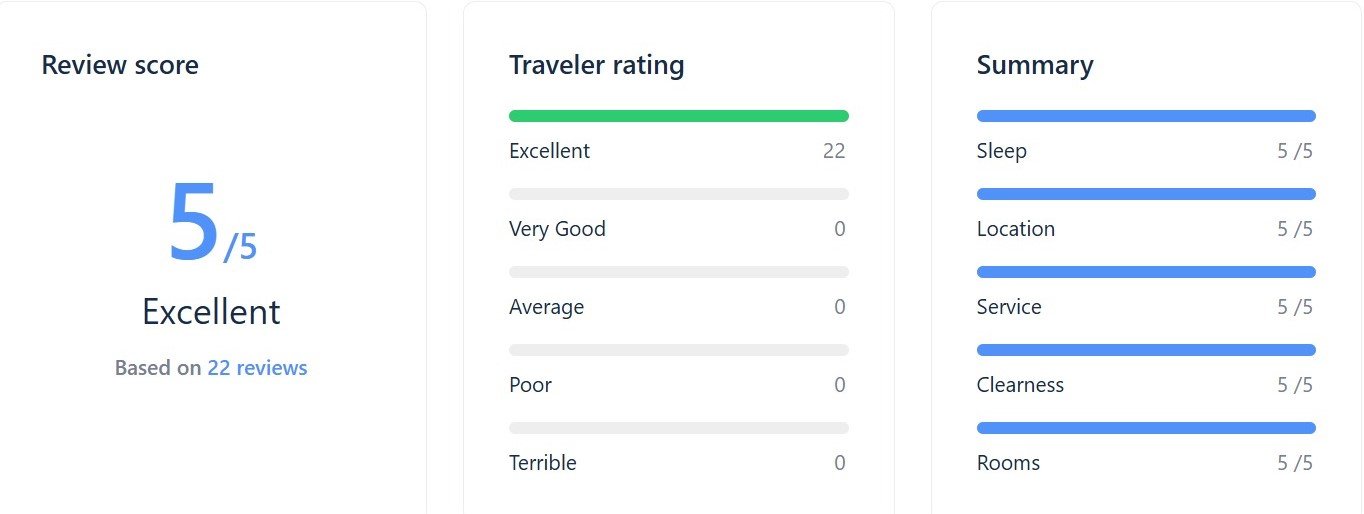Select the Poor rating bar
Screen dimensions: 1364x514
pos(678,350)
